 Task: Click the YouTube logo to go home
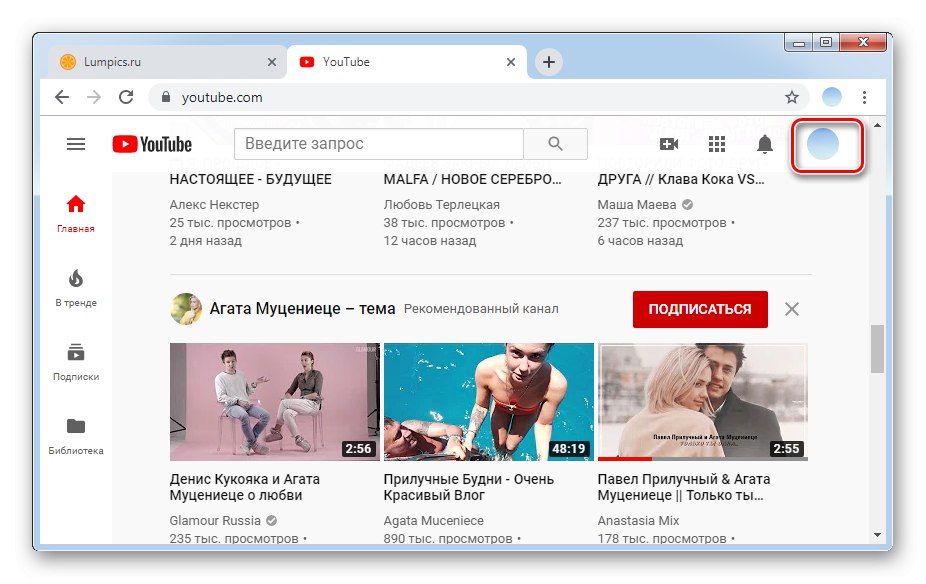click(150, 143)
